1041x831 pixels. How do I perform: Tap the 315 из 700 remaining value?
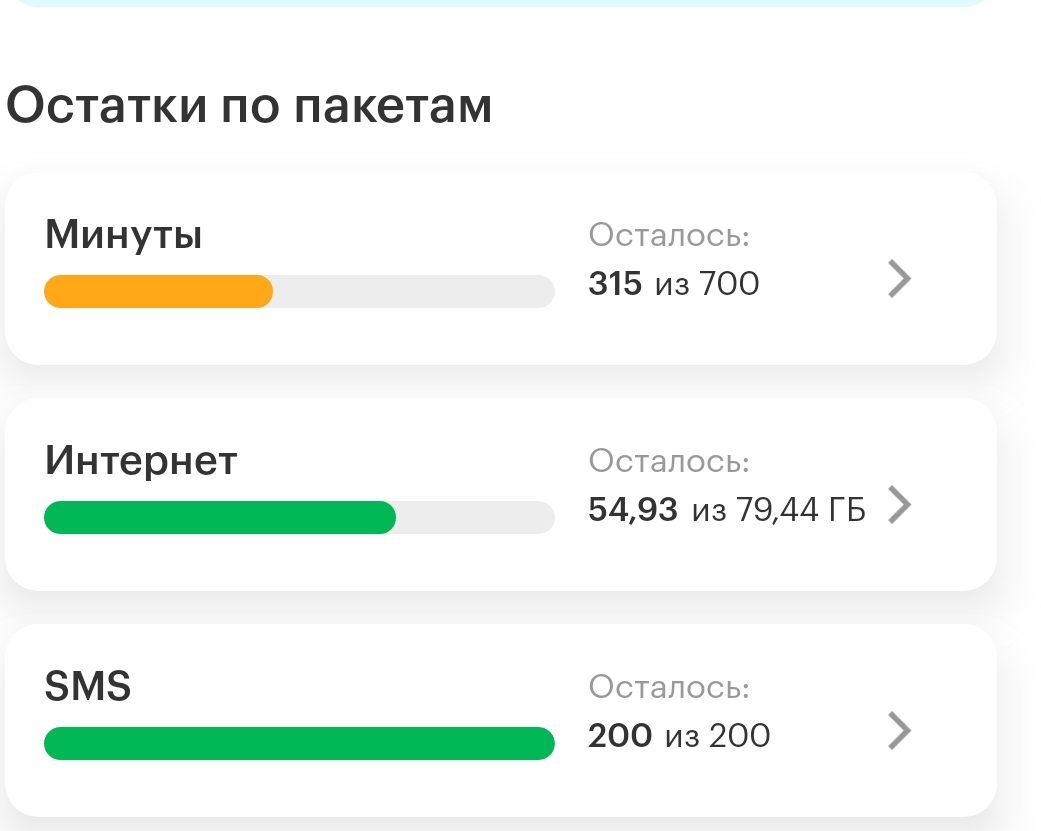pos(673,283)
